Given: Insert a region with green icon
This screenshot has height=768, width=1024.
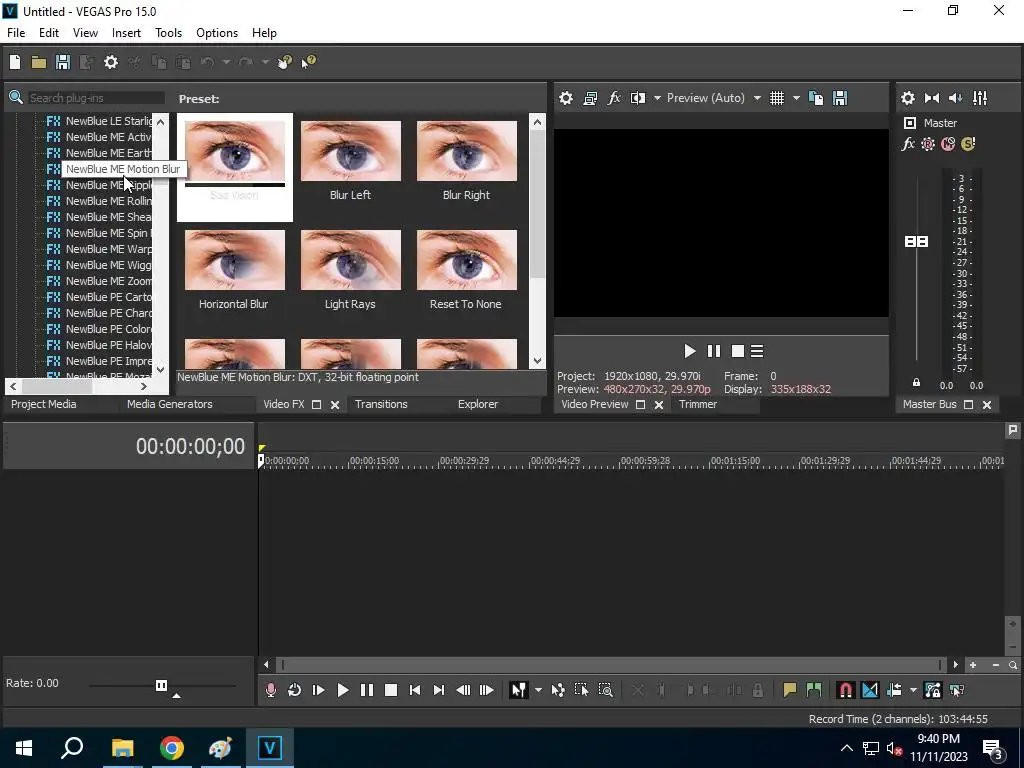Looking at the screenshot, I should pyautogui.click(x=814, y=690).
